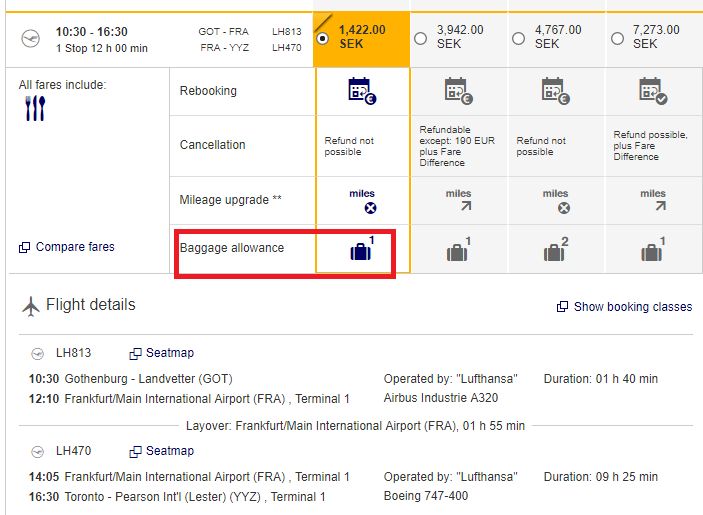Click the Refund possible, plus Fare Difference text
Viewport: 703px width, 515px height.
coord(650,146)
